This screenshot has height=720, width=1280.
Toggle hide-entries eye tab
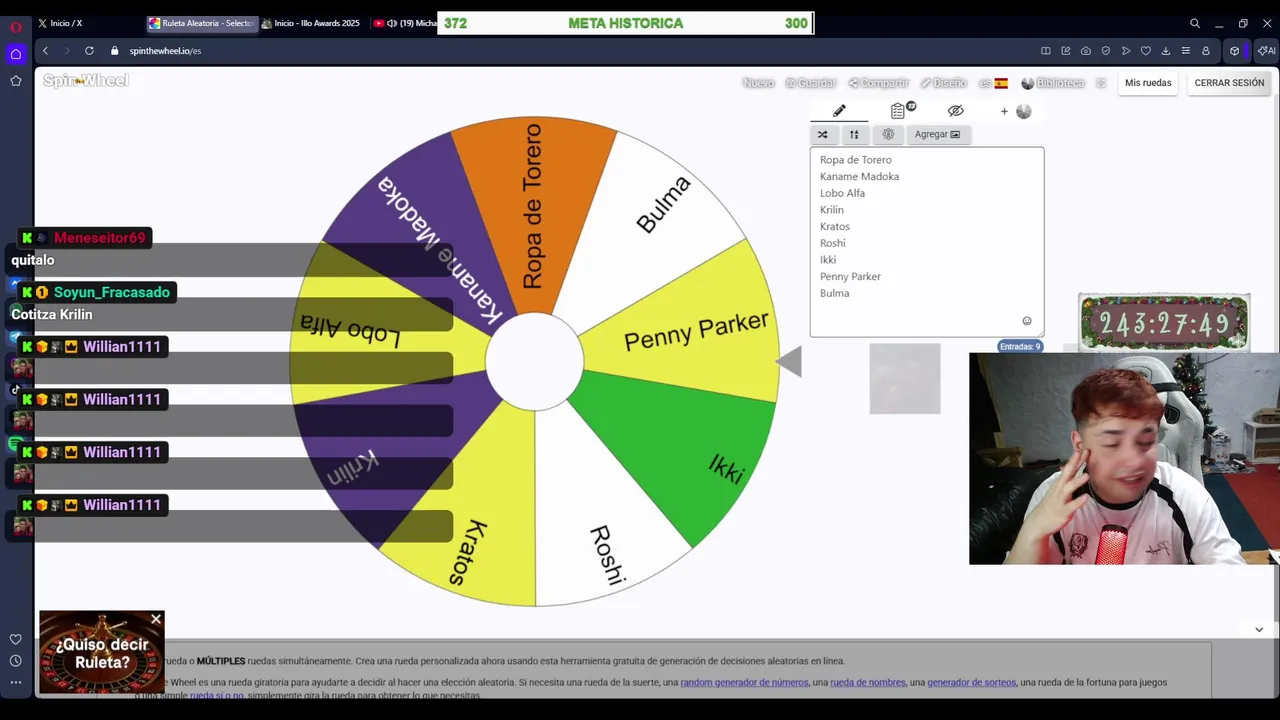click(x=956, y=111)
